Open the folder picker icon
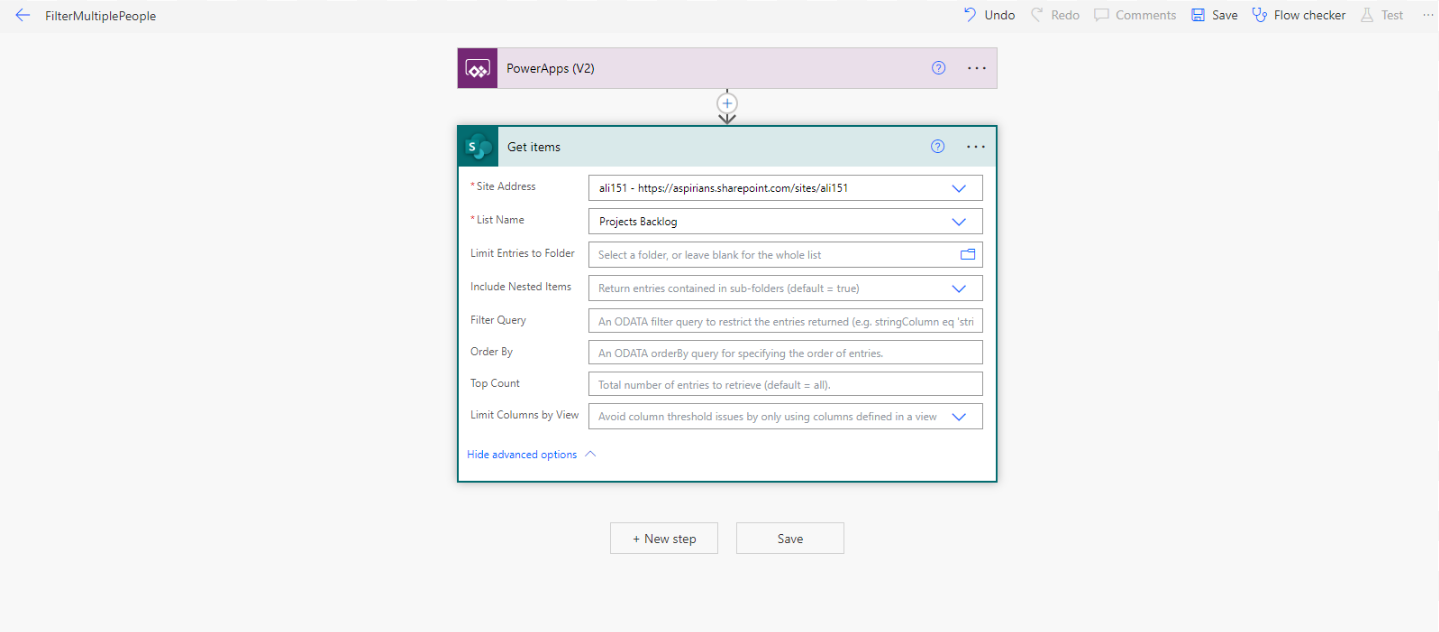The image size is (1439, 632). [967, 255]
